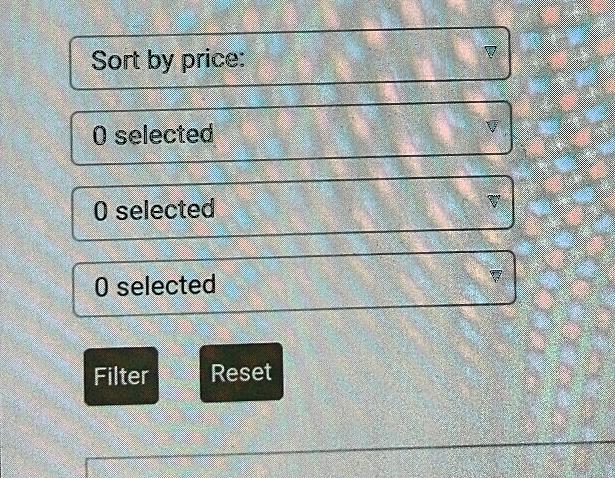615x478 pixels.
Task: Choose a price sort order from the top combo box
Action: tap(290, 58)
